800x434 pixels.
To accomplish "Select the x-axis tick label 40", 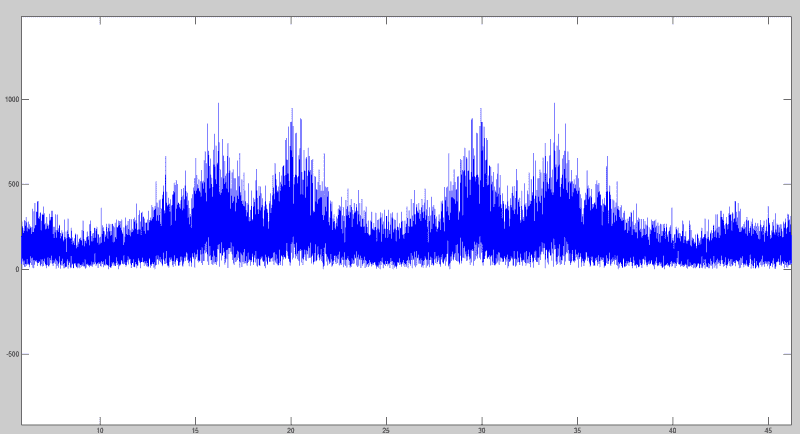I will click(x=673, y=430).
